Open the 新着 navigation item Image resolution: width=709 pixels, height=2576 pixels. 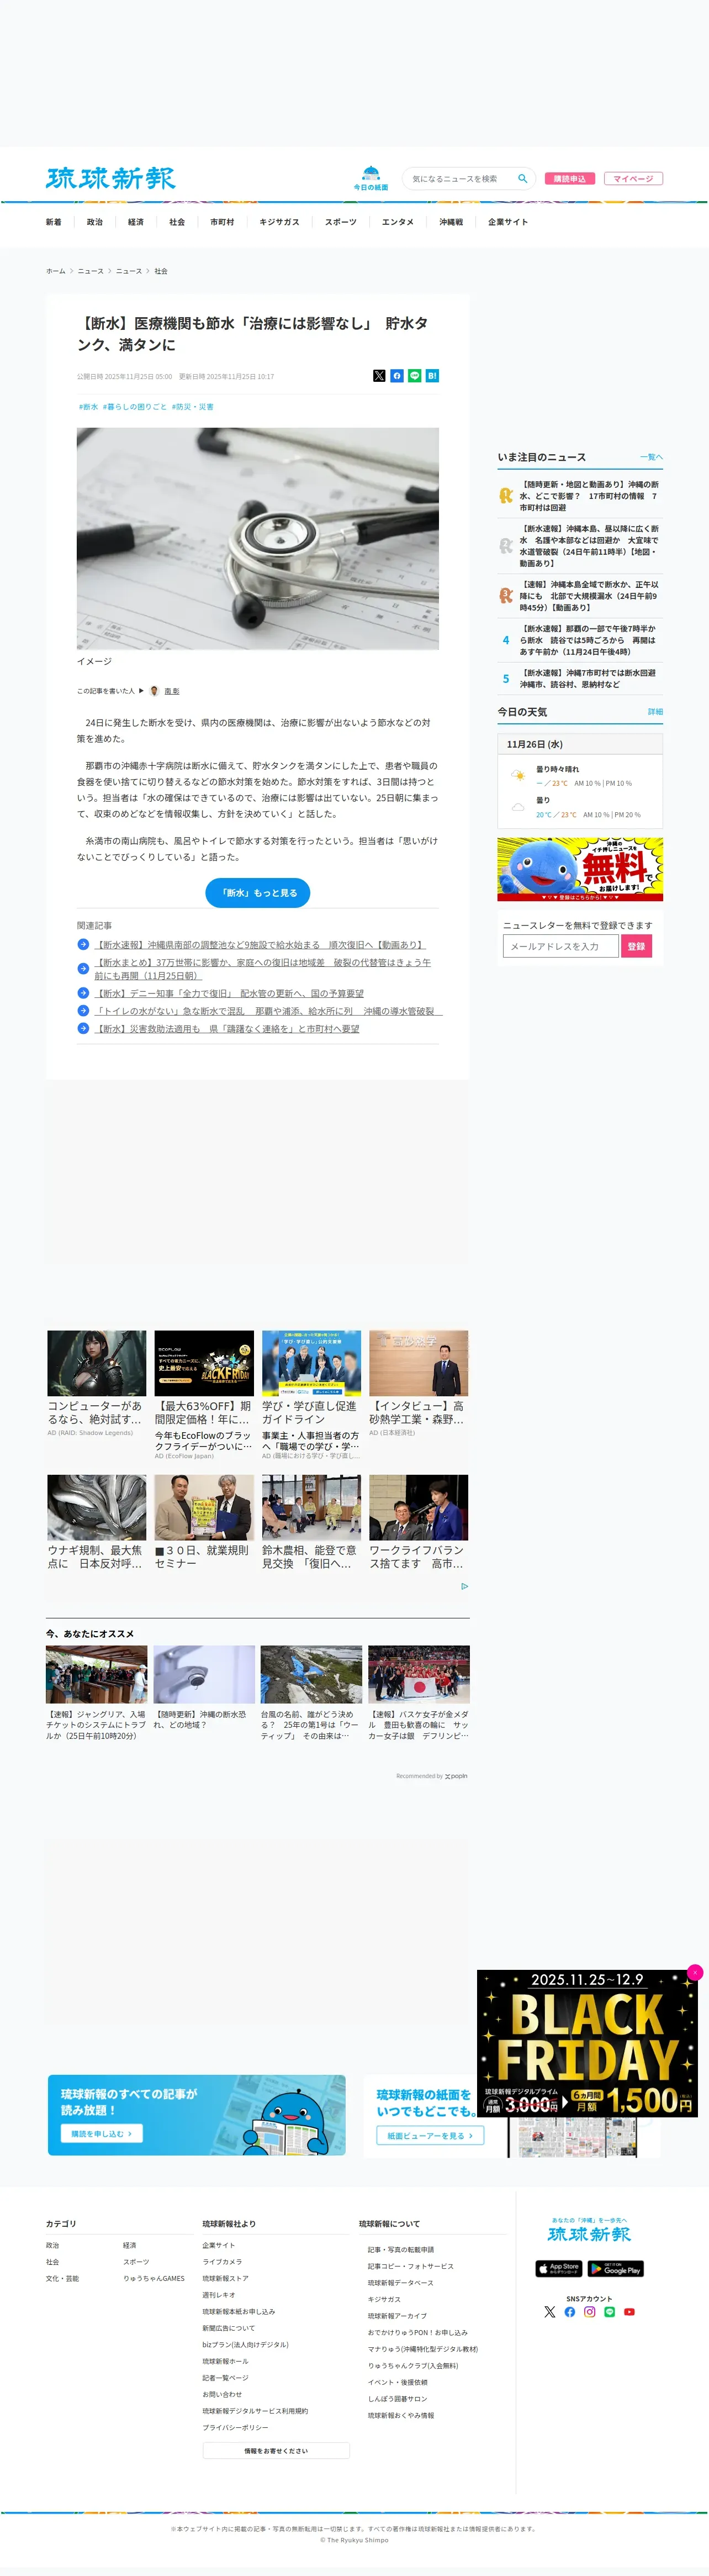coord(53,222)
